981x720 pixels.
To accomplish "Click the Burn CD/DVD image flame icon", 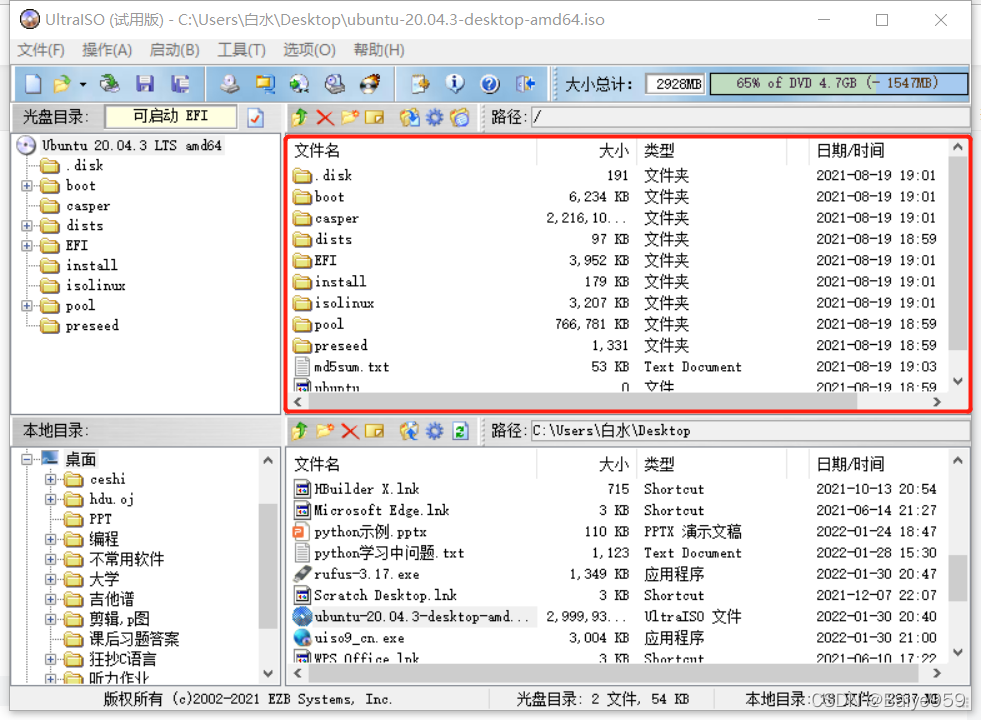I will pos(370,83).
